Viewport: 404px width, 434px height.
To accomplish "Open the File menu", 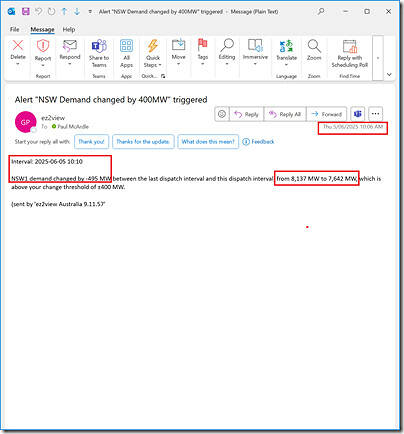I will (x=14, y=29).
